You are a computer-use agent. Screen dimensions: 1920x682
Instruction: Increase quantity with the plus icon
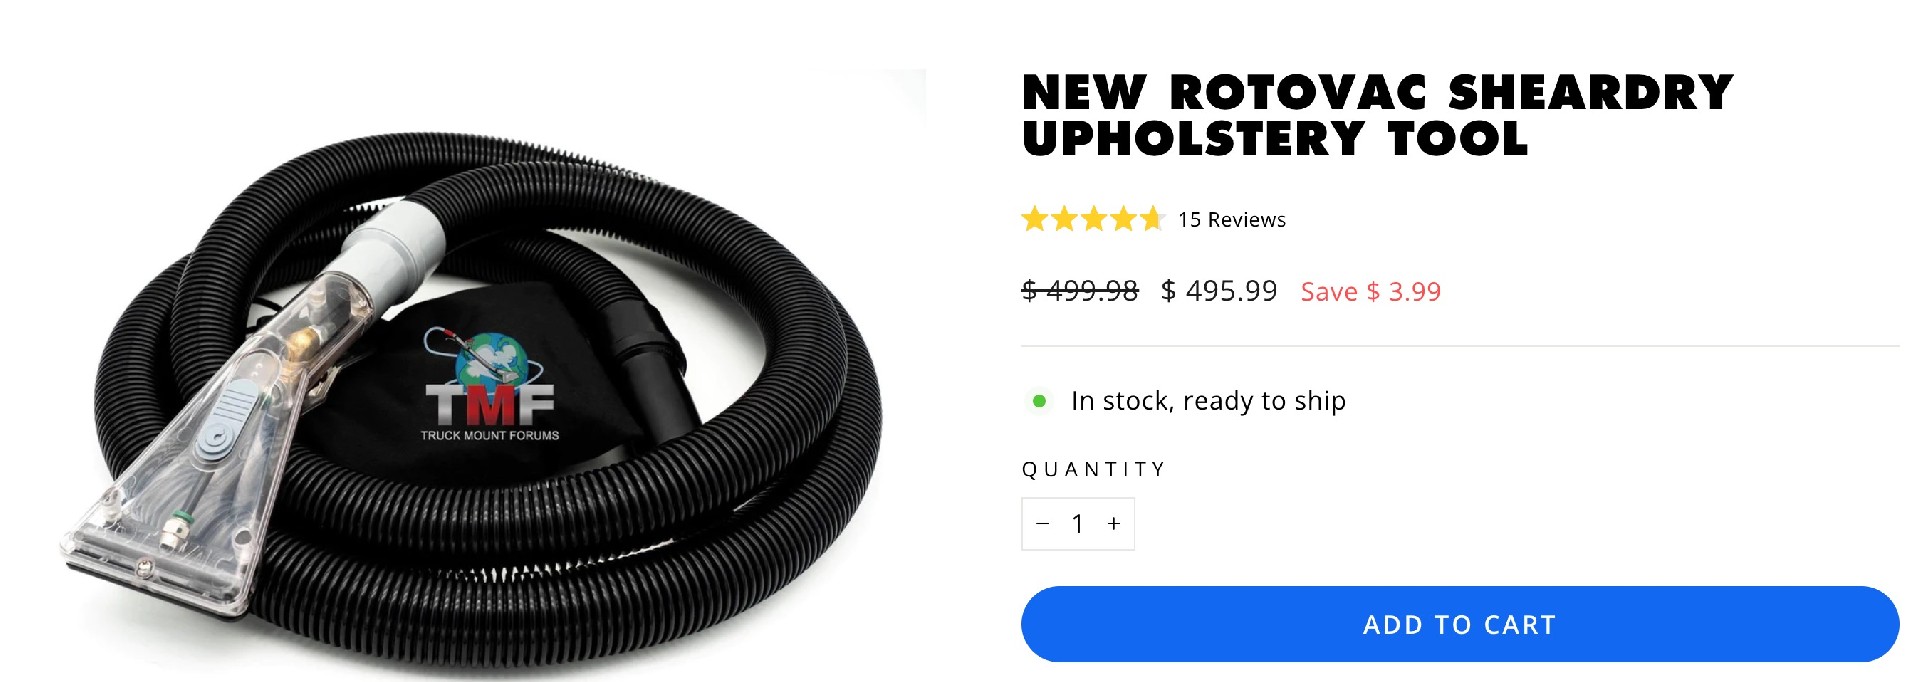1114,524
